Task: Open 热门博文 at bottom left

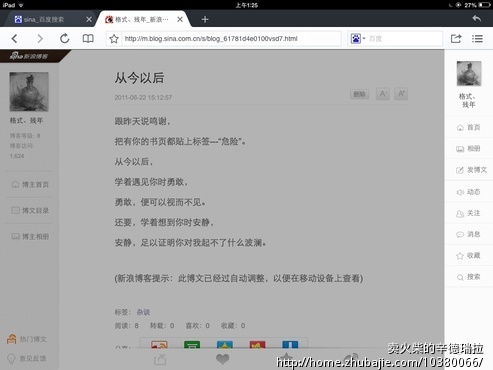Action: pyautogui.click(x=27, y=339)
